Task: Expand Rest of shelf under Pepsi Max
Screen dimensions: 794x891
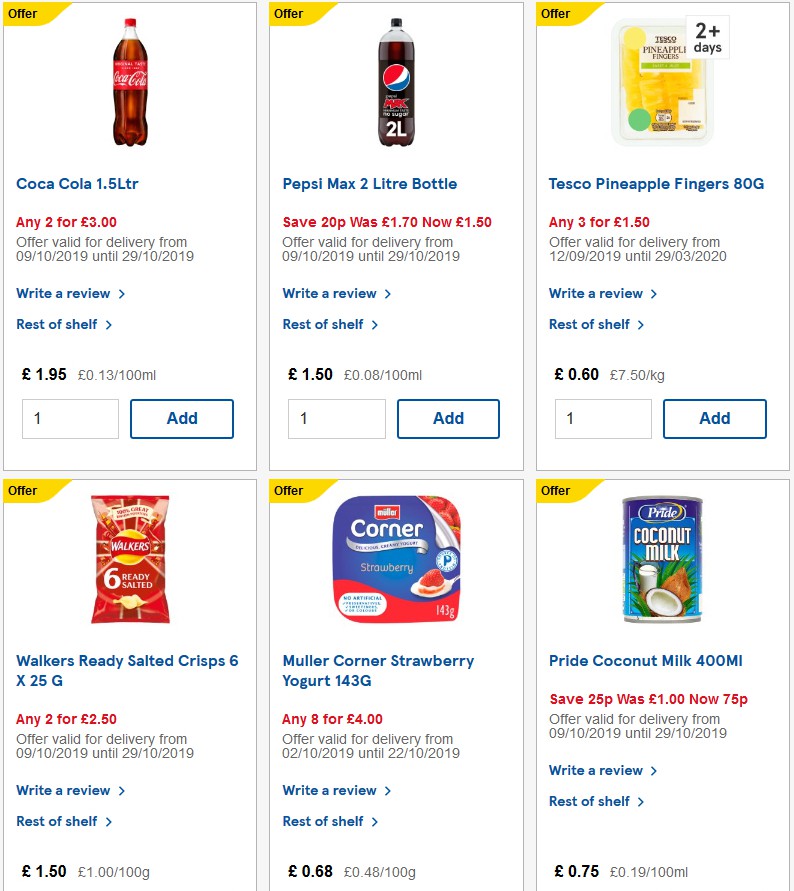Action: pyautogui.click(x=325, y=324)
